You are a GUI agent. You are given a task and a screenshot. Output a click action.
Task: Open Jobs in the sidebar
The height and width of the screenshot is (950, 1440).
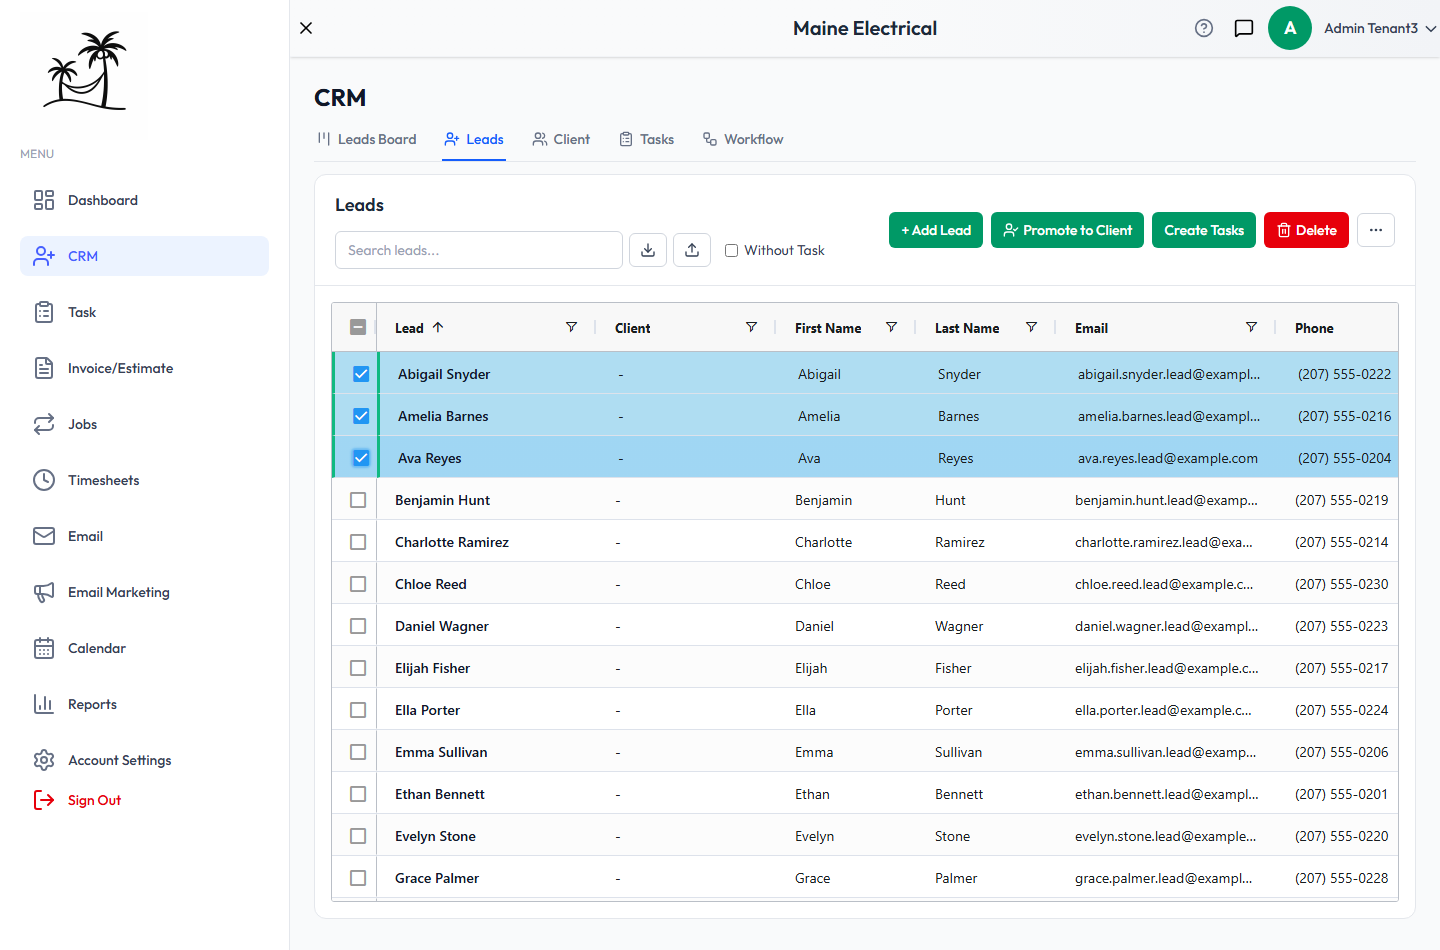pos(144,424)
